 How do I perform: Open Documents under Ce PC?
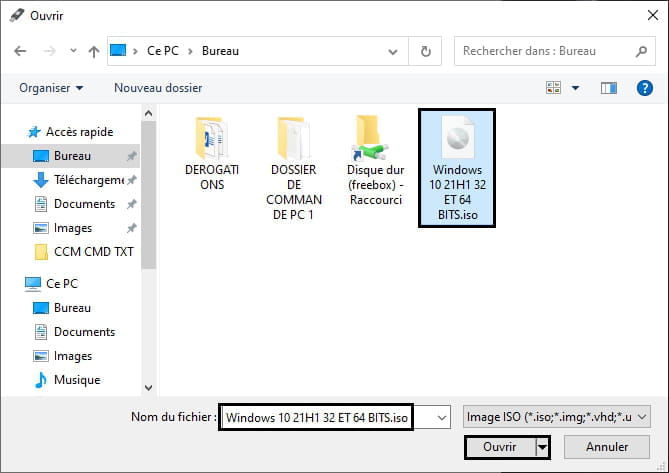click(74, 332)
